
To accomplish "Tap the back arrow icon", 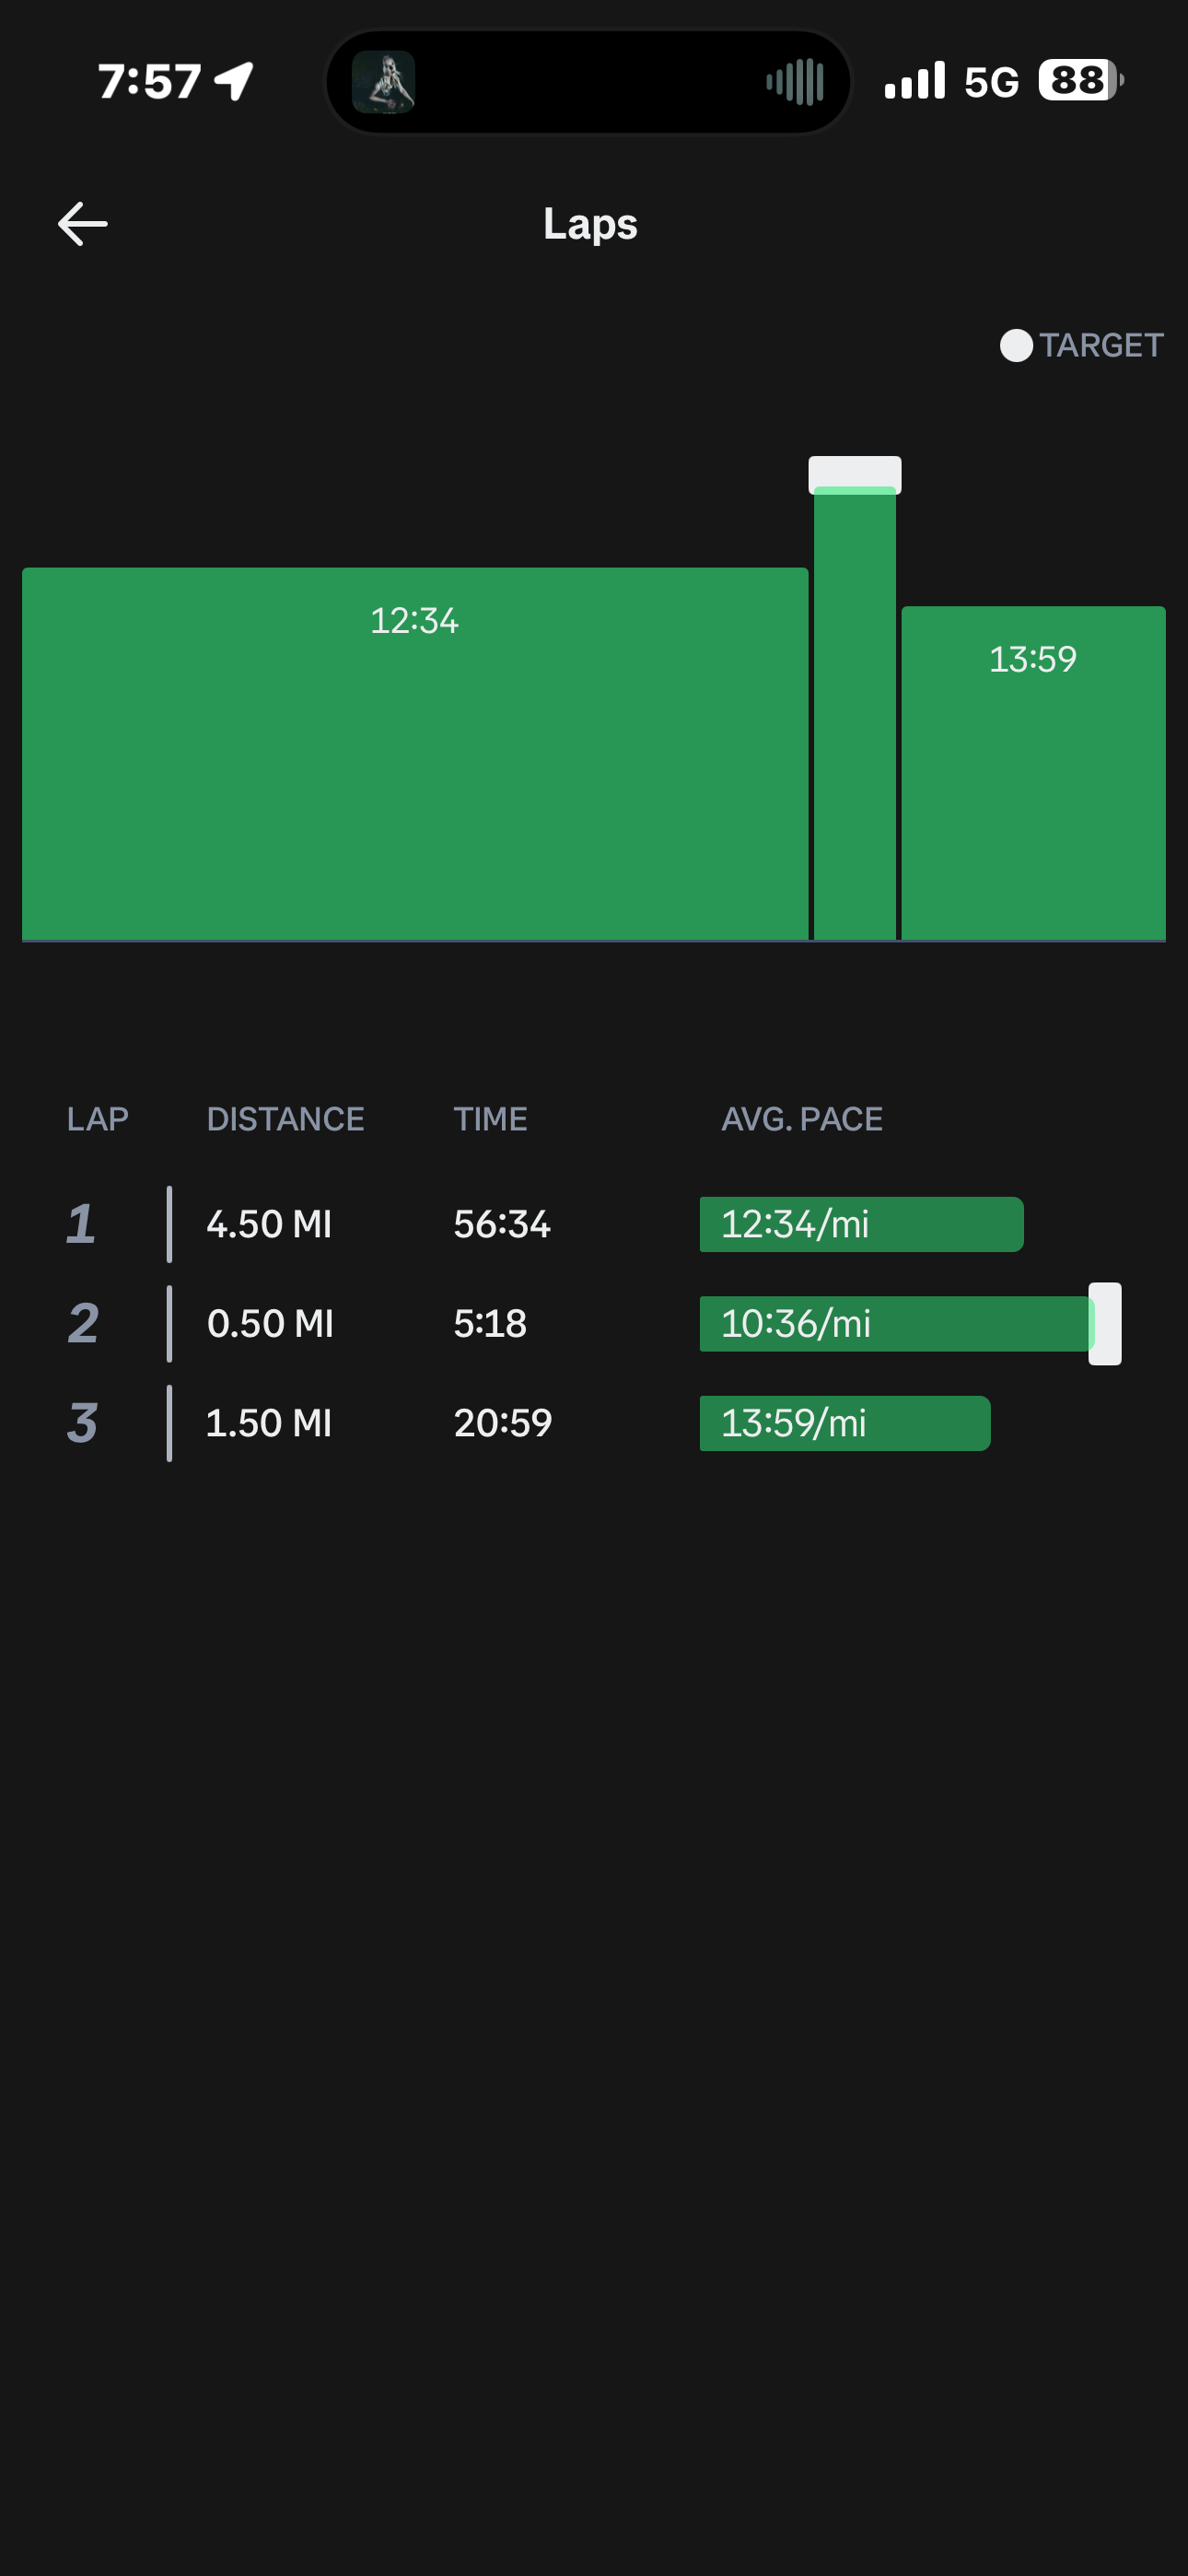I will [83, 223].
